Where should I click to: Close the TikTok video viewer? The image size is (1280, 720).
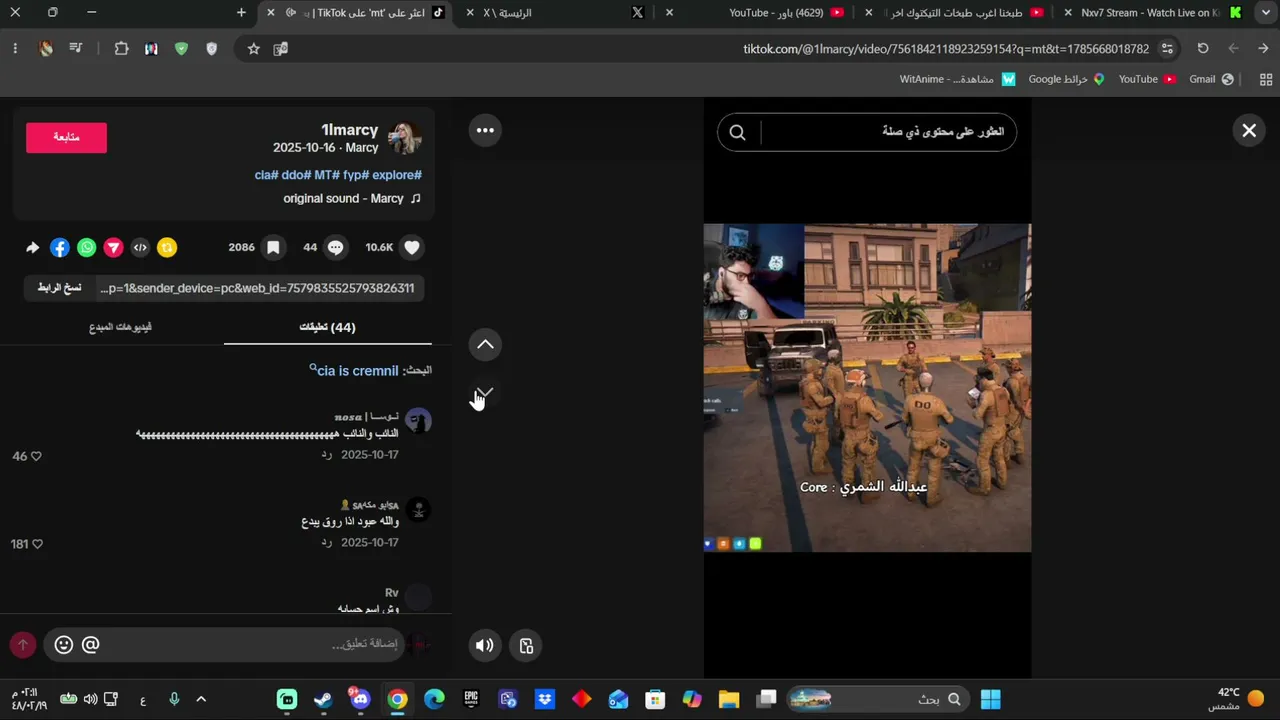[x=1249, y=130]
